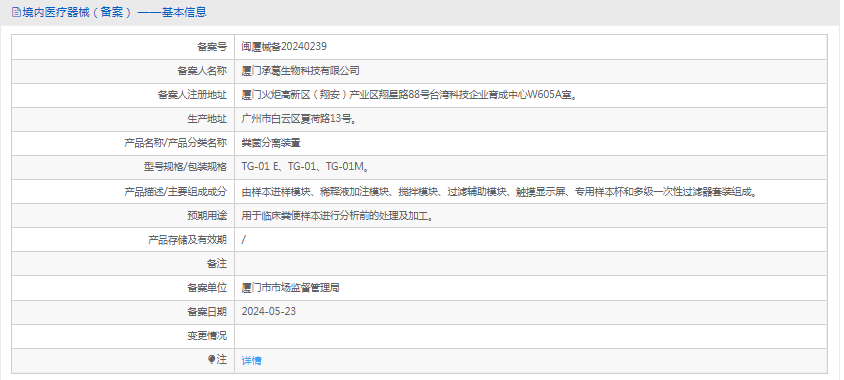Select the slash value for 产品存储及有效期

click(244, 240)
